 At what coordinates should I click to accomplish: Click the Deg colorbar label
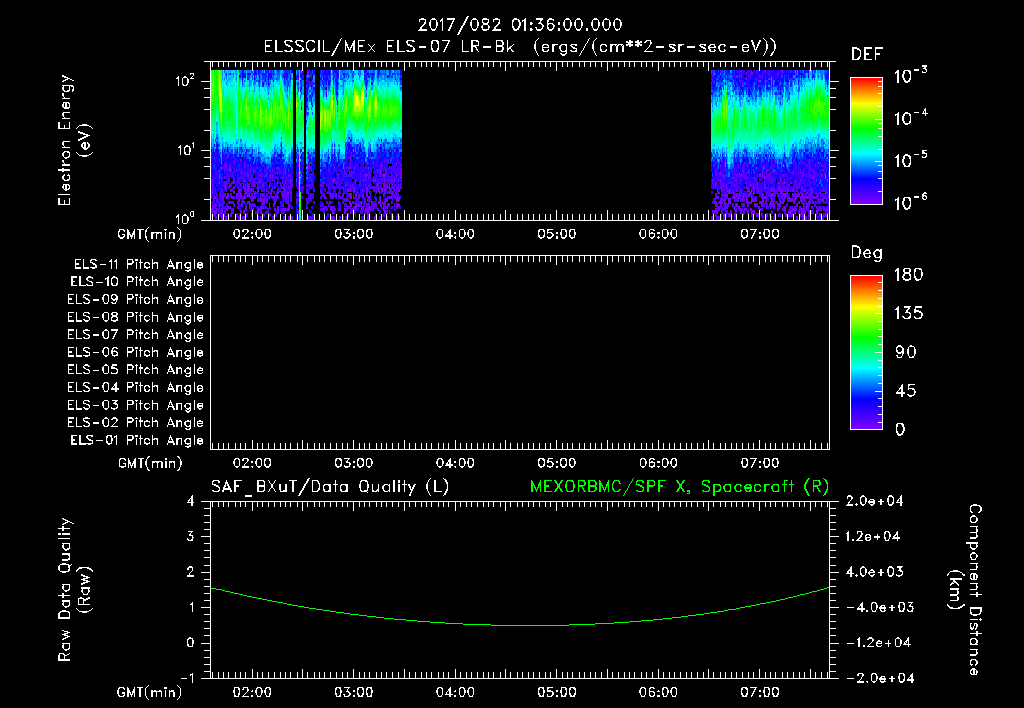point(867,253)
